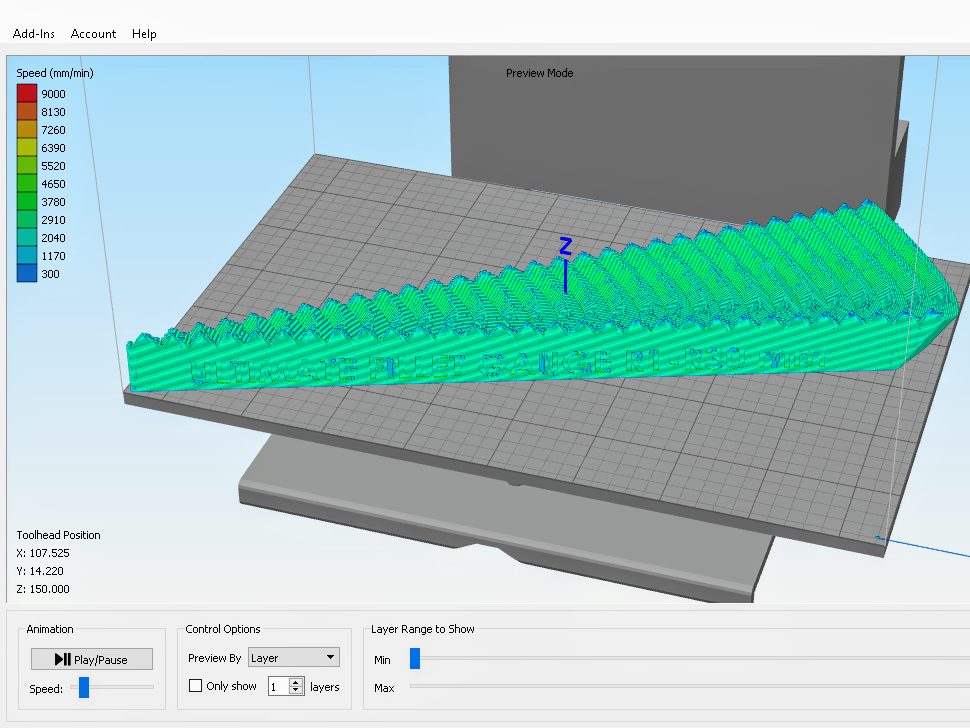
Task: Open the Preview By dropdown
Action: [293, 657]
